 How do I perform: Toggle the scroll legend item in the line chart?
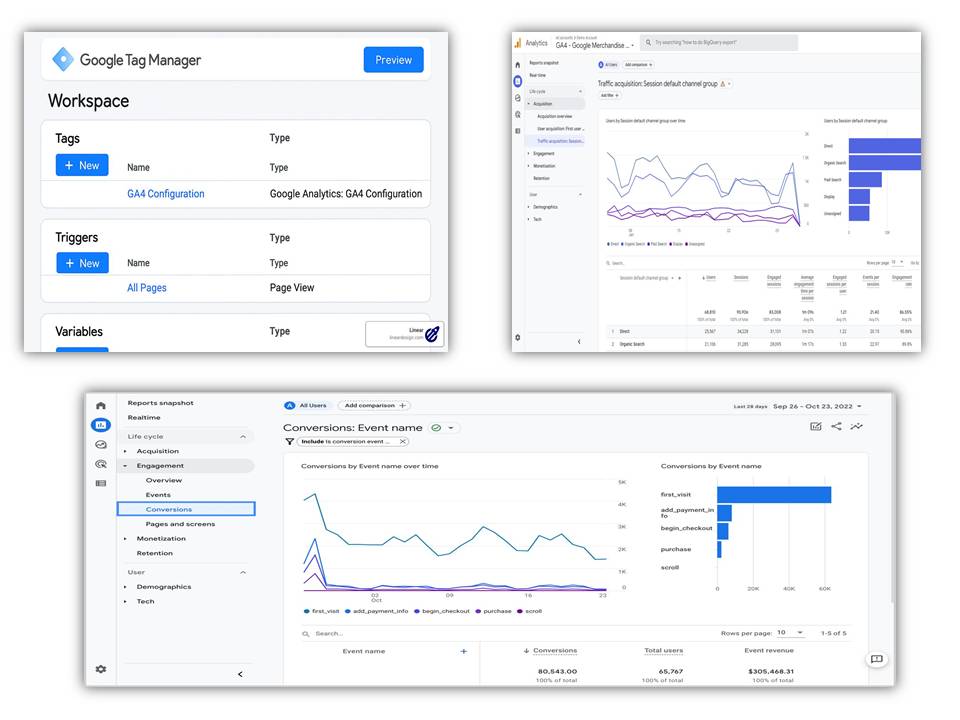pyautogui.click(x=530, y=611)
